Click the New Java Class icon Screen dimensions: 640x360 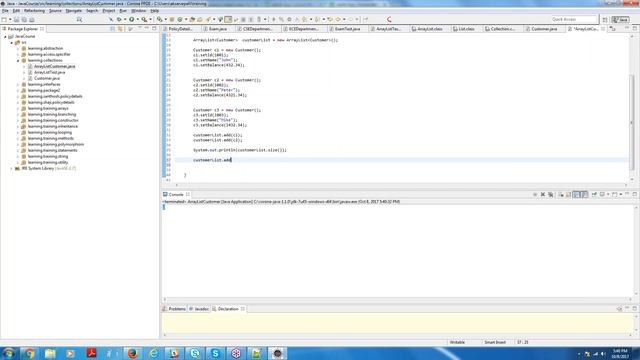pos(180,19)
